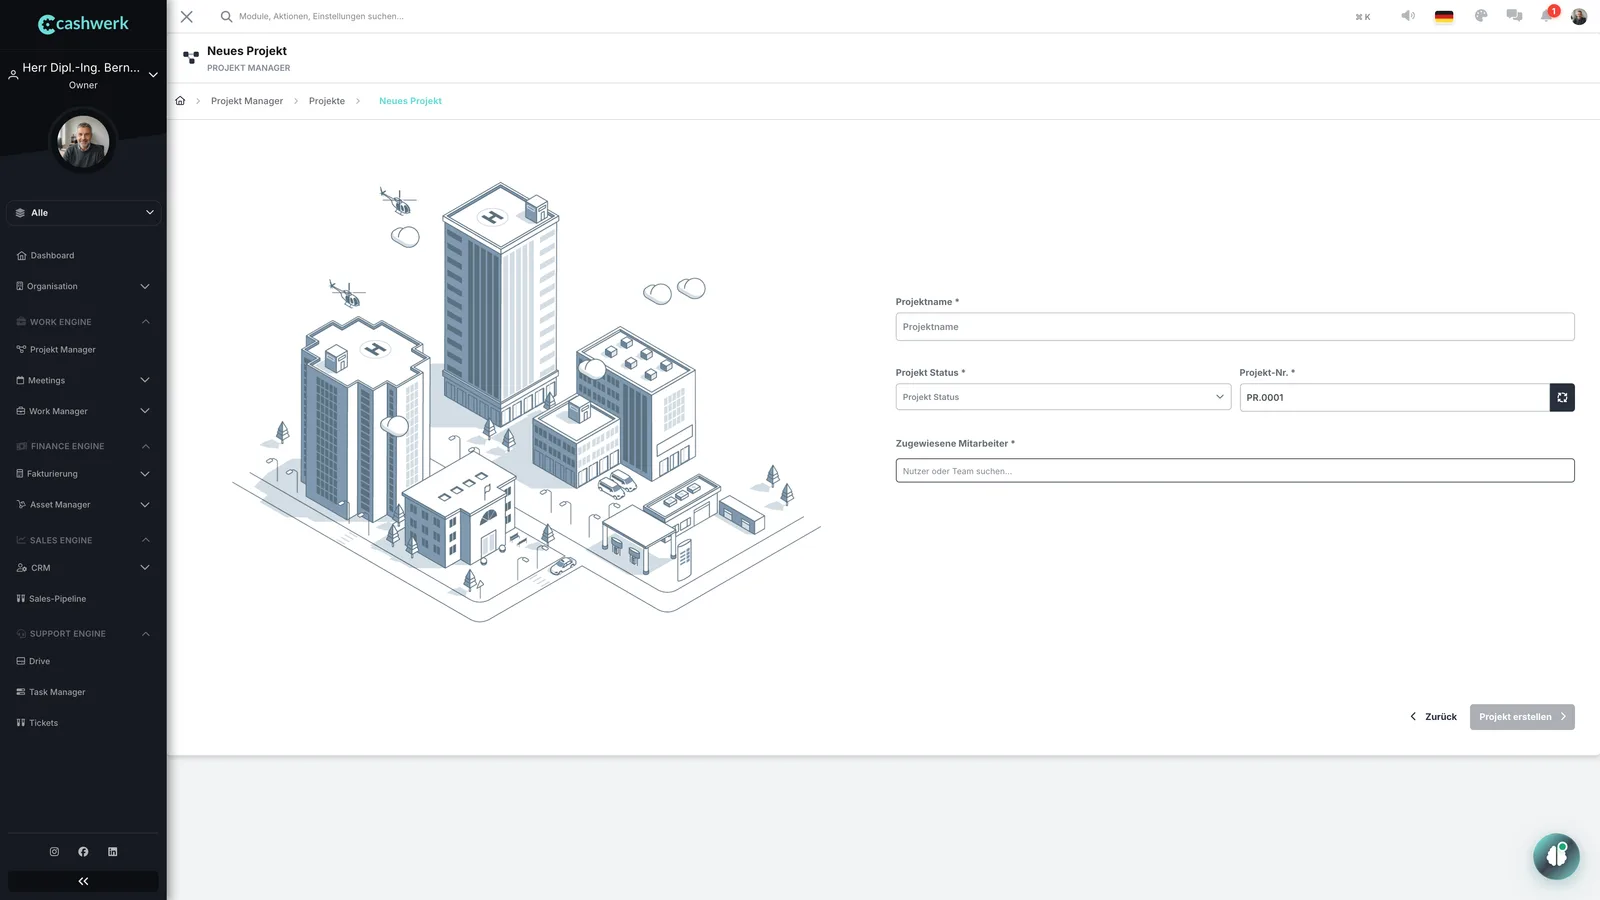Viewport: 1600px width, 900px height.
Task: Open the Alle module filter dropdown
Action: [83, 213]
